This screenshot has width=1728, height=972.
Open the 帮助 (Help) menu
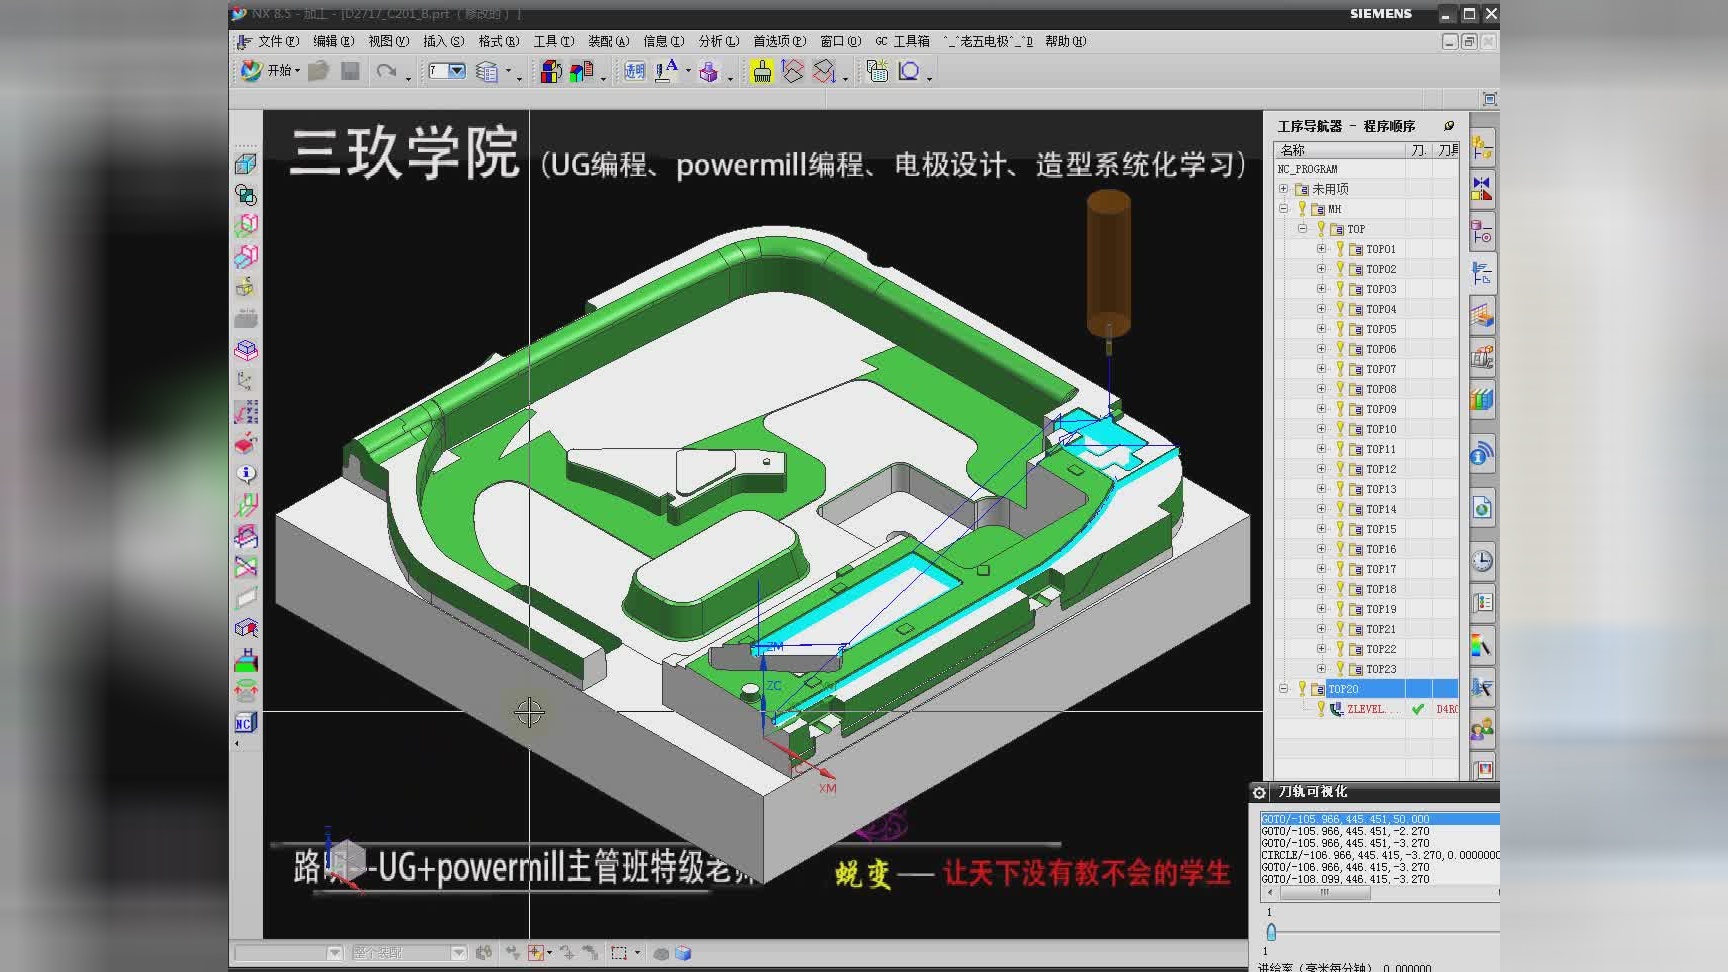pos(1065,41)
